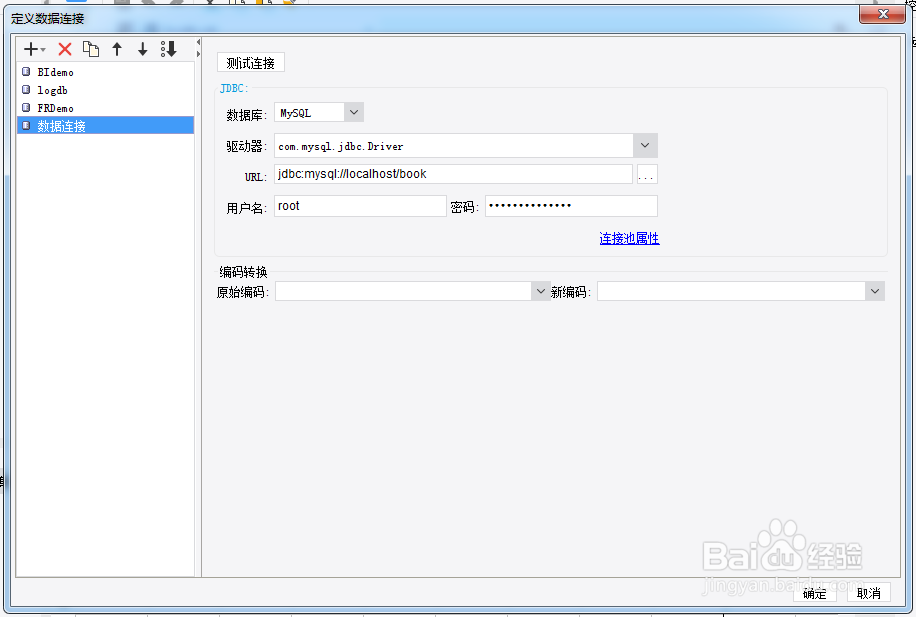Confirm with the 确定 button
The height and width of the screenshot is (617, 916).
814,593
